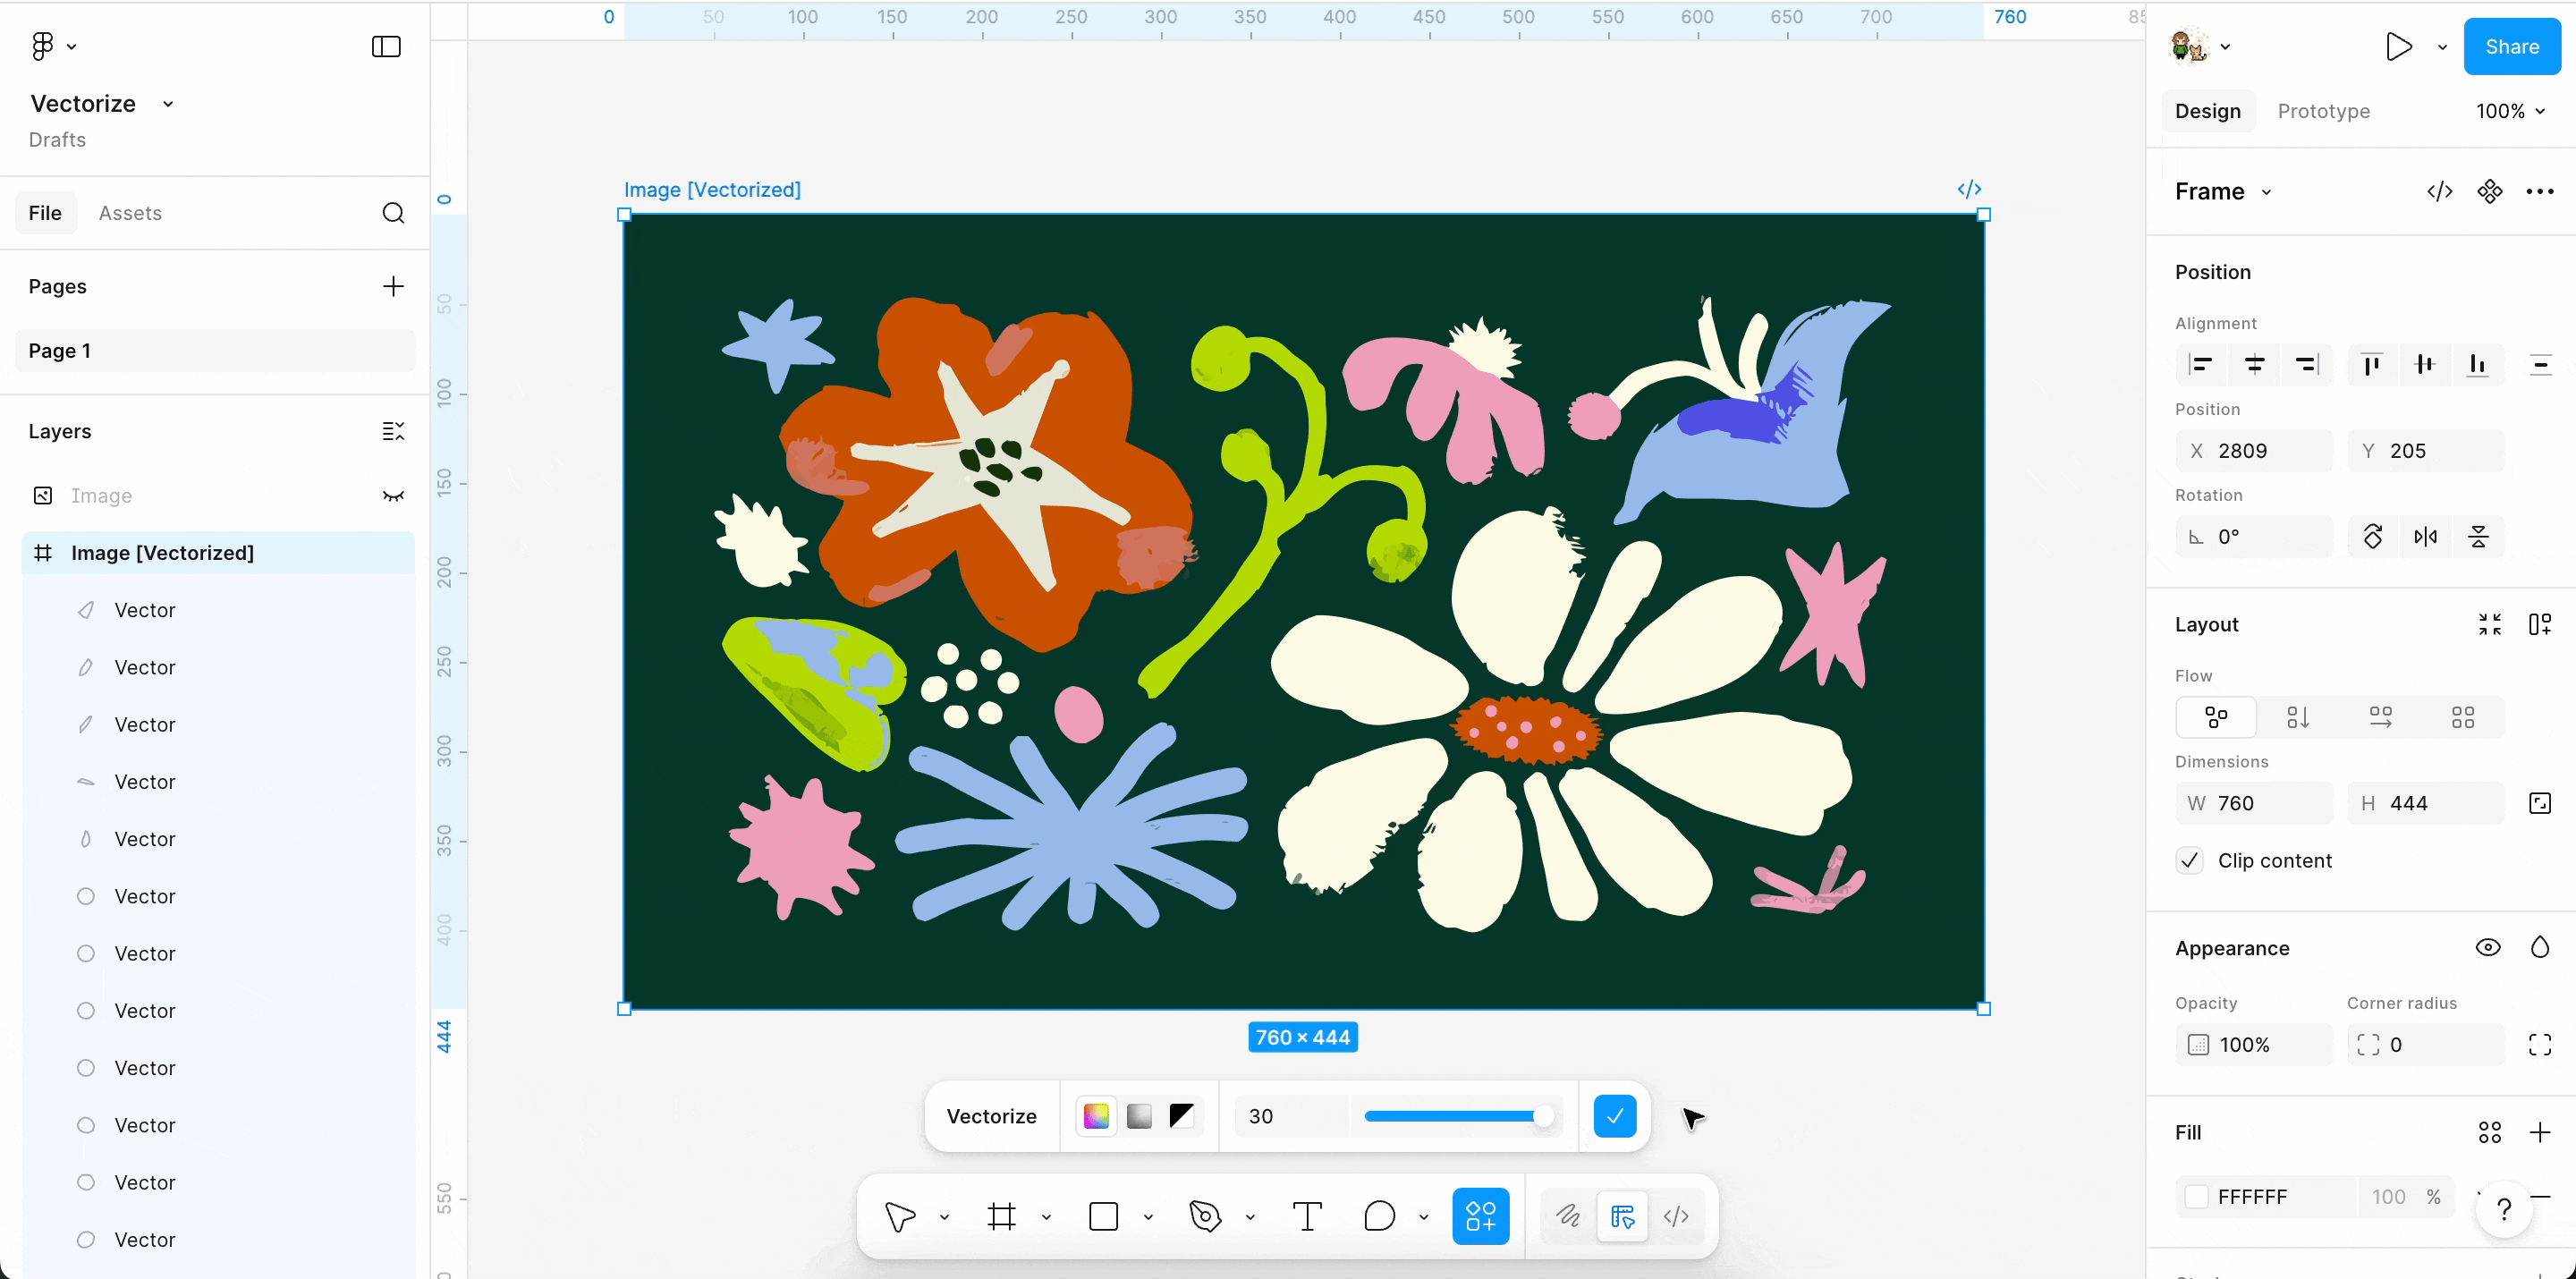Click the FFFFFF fill color swatch

click(x=2197, y=1196)
